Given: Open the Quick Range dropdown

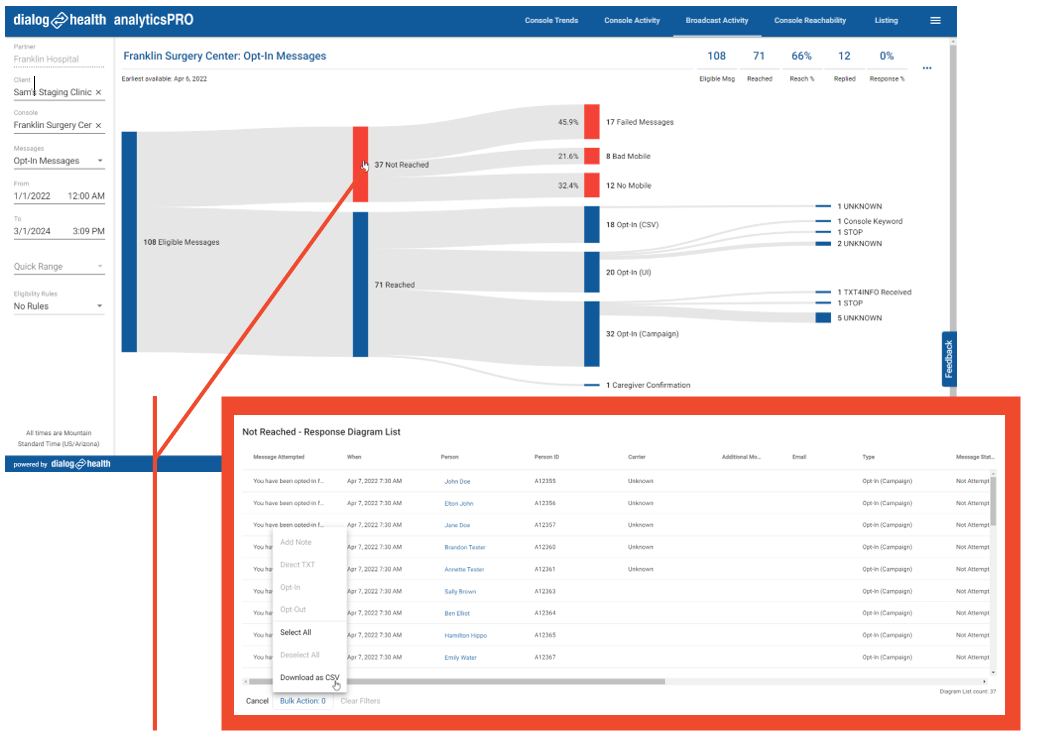Looking at the screenshot, I should point(59,266).
